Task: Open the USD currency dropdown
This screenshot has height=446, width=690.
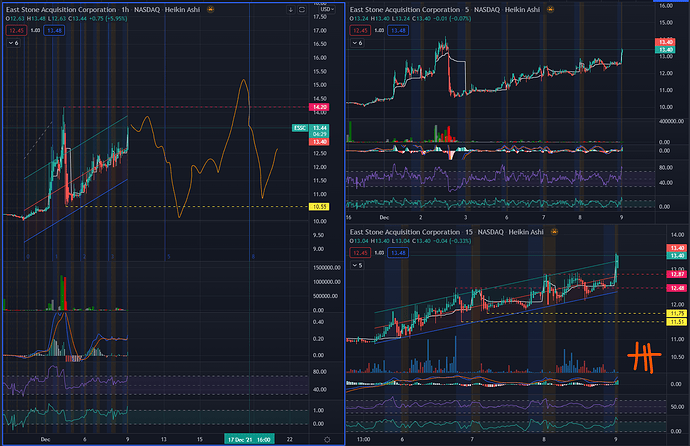Action: [x=327, y=9]
